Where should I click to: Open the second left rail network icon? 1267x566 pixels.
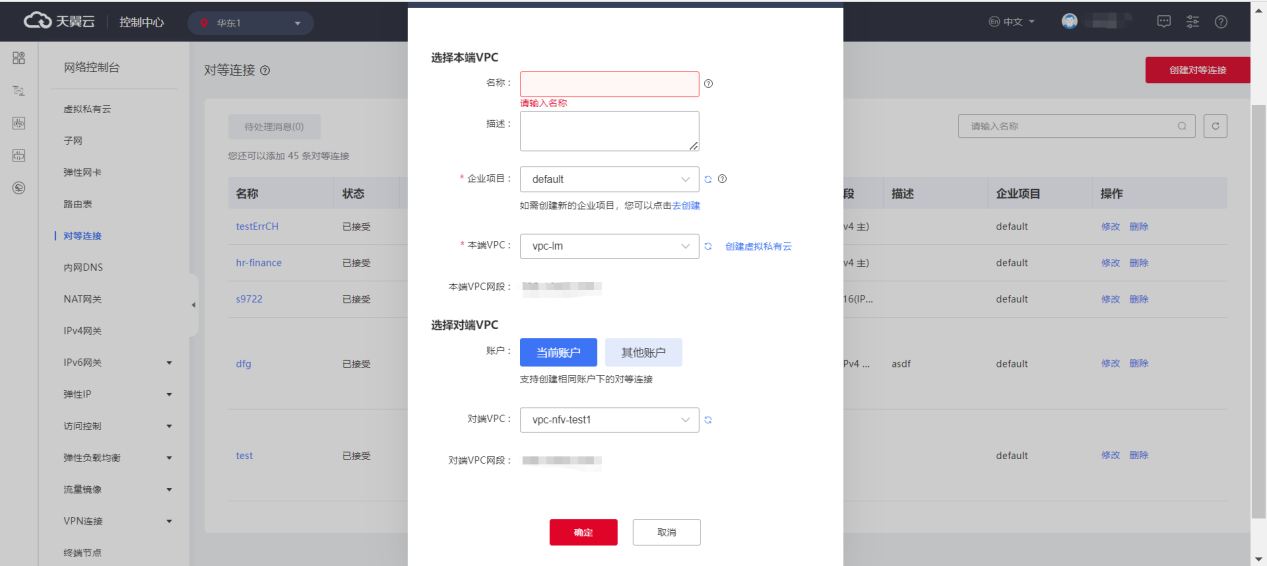18,91
